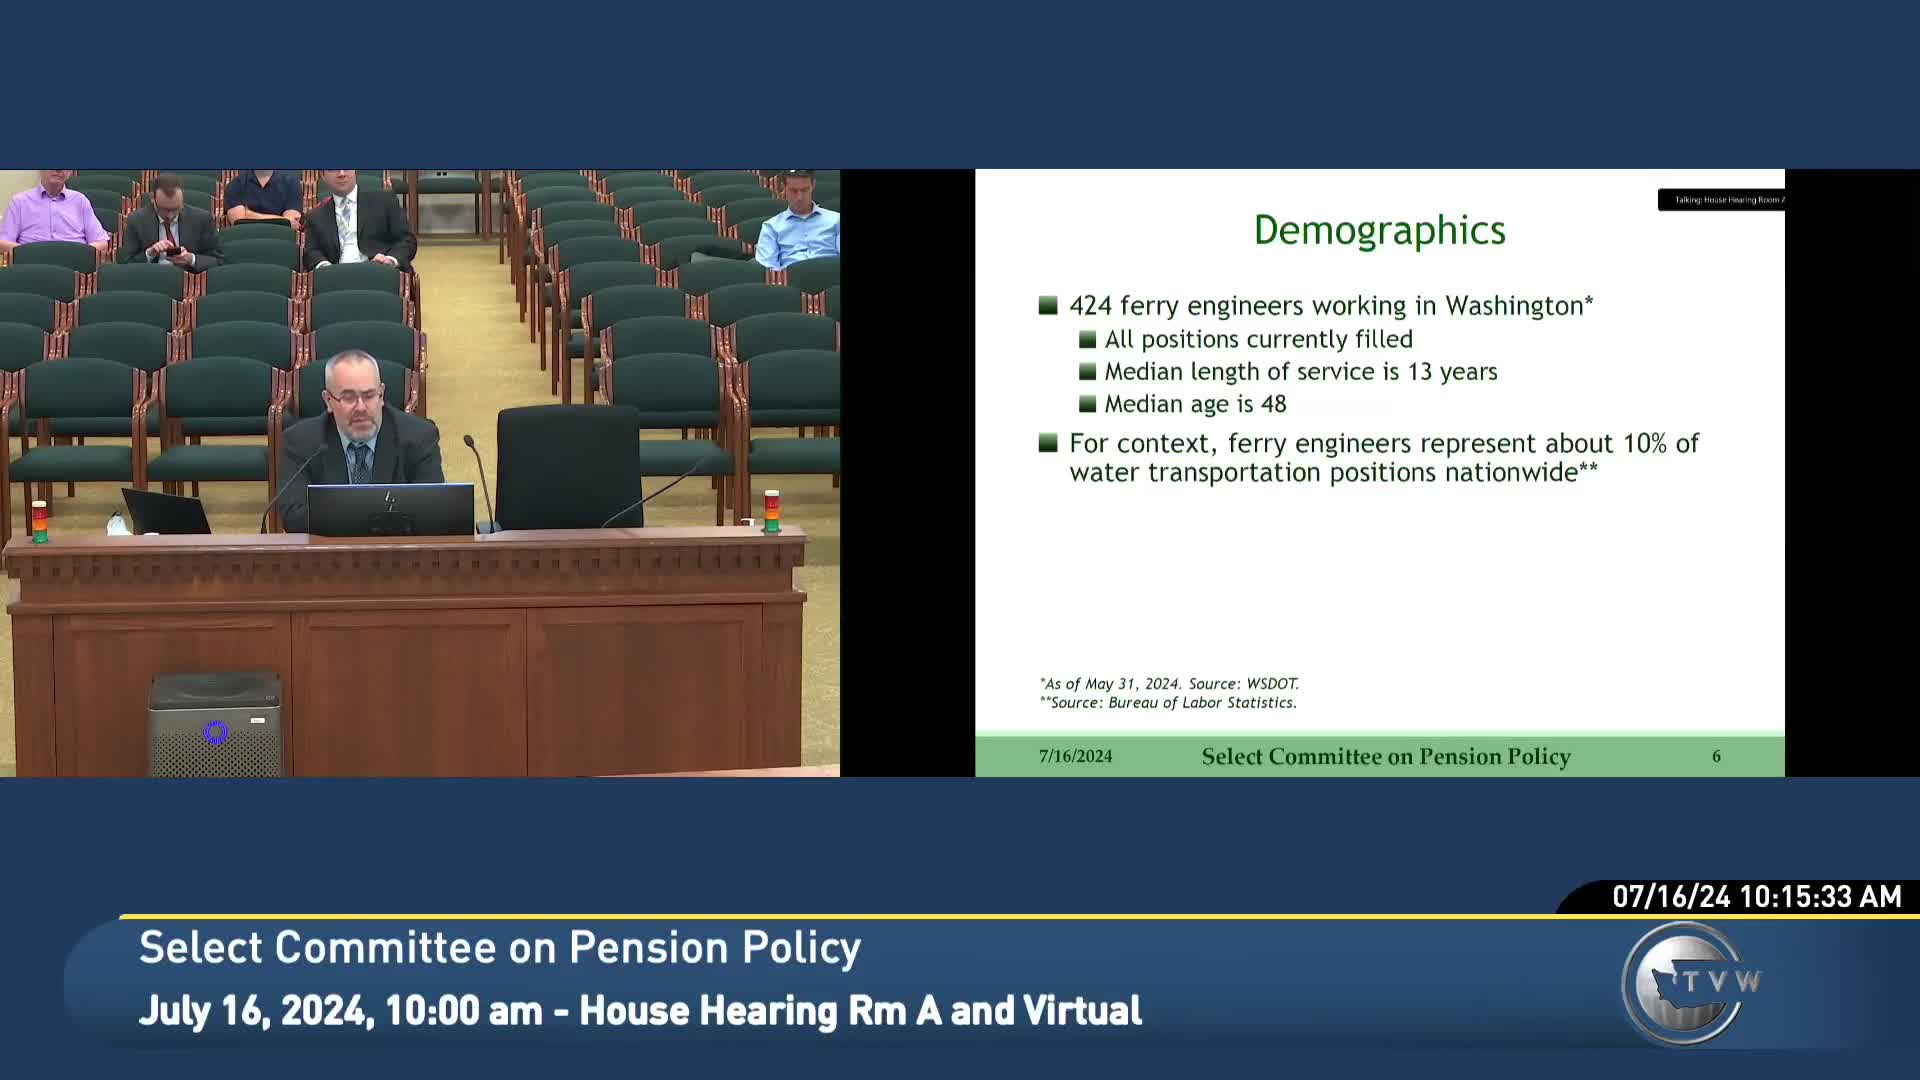1920x1080 pixels.
Task: Click the green bullet beside 424 ferry engineers
Action: [1048, 305]
